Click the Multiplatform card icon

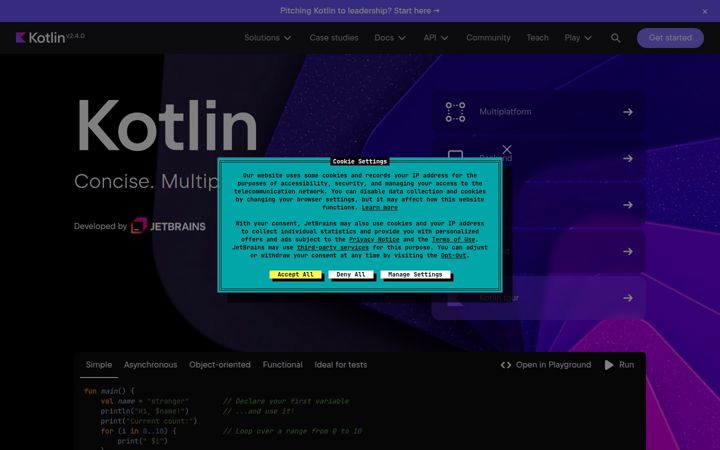pyautogui.click(x=455, y=112)
